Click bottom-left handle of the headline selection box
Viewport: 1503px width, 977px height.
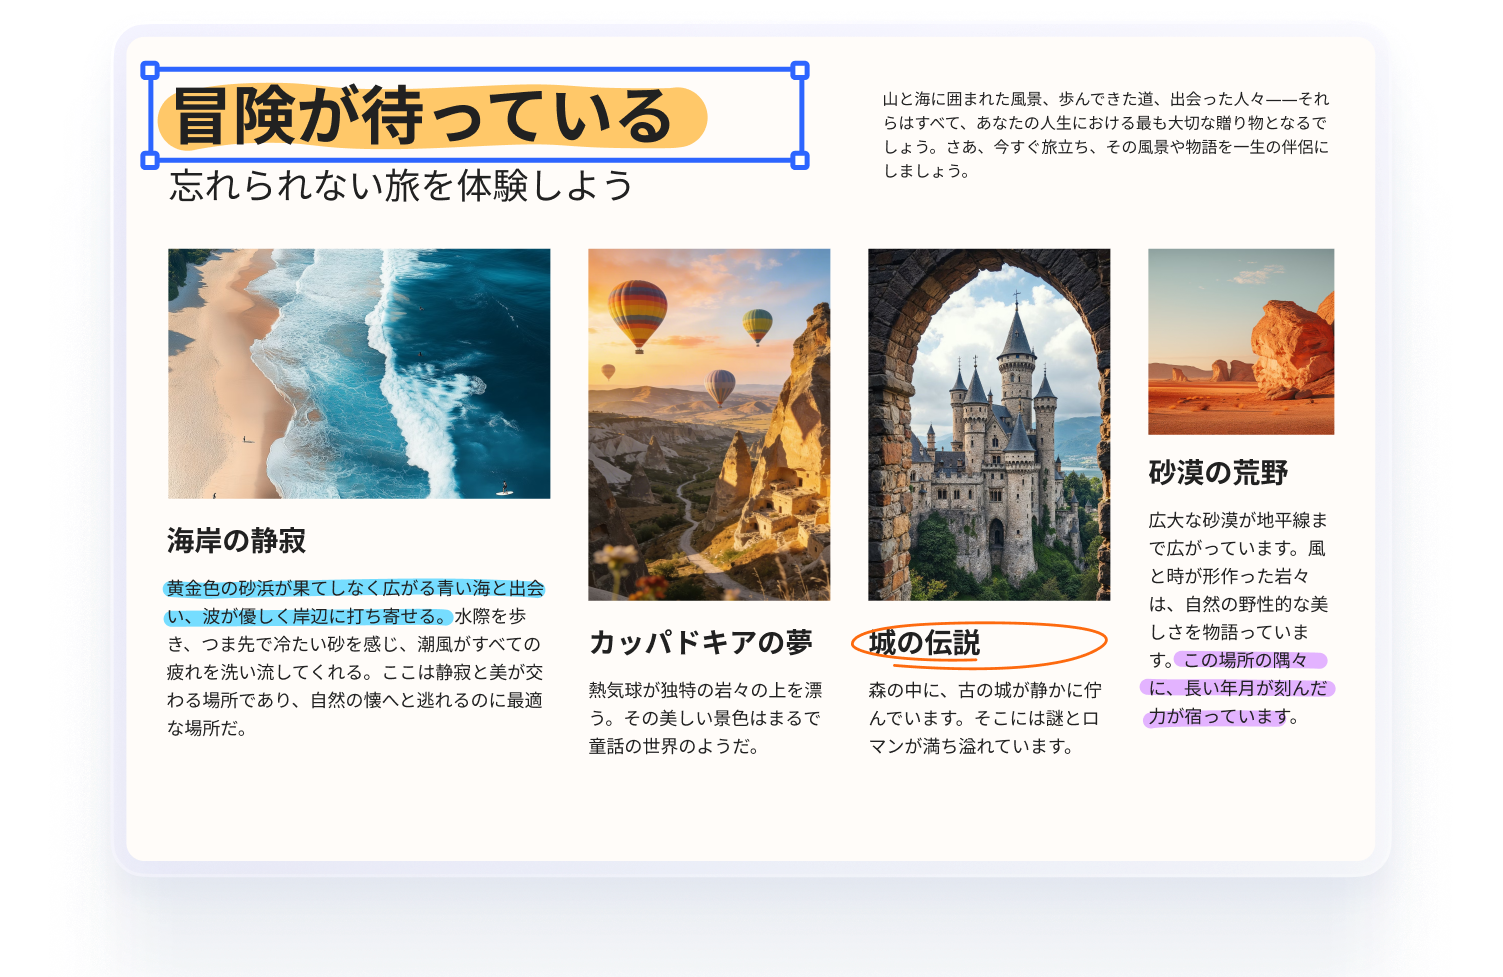(x=150, y=160)
